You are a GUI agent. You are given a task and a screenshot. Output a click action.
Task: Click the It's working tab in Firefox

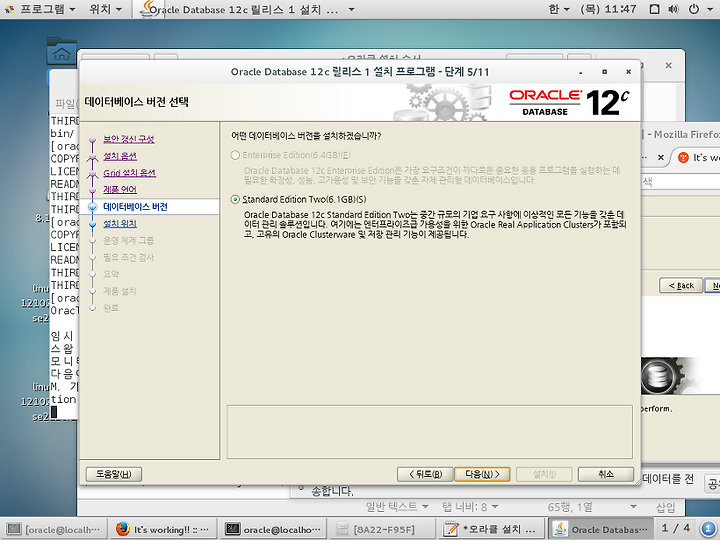point(698,158)
